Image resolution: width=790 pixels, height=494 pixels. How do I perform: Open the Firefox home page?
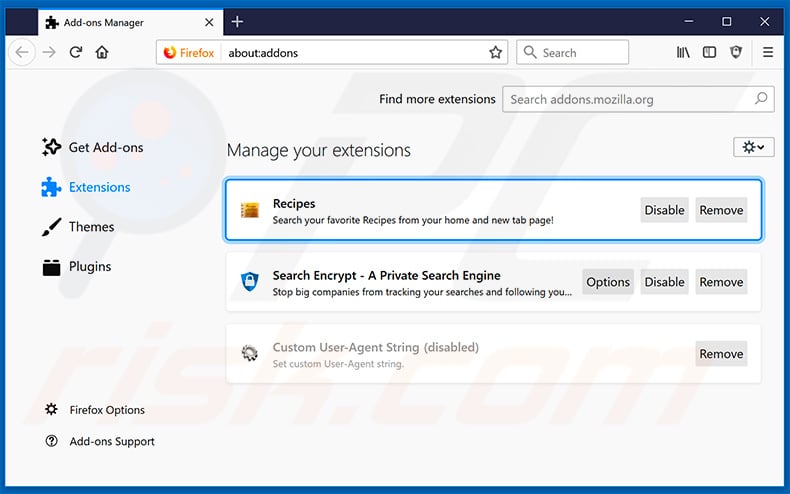tap(102, 52)
